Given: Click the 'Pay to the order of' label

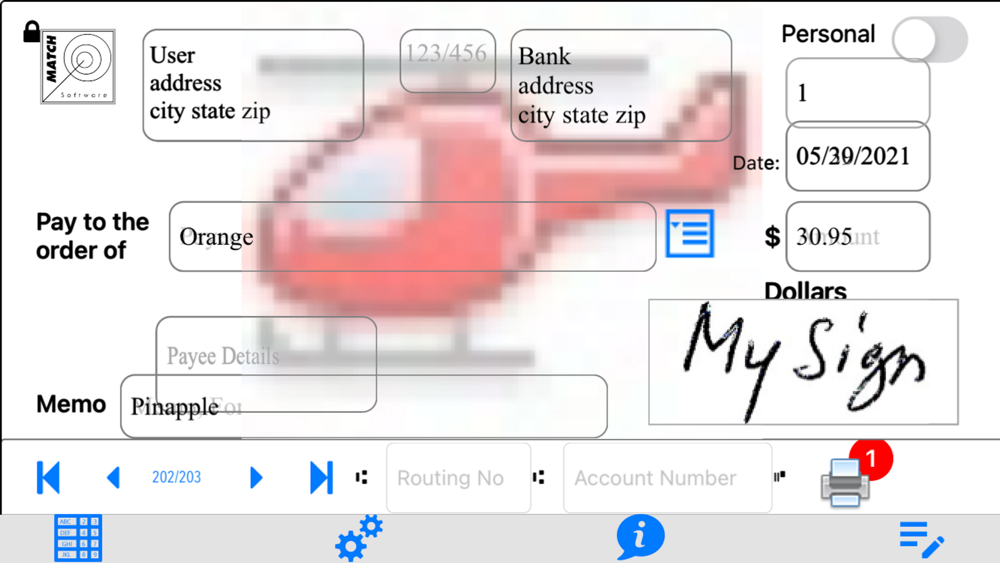Looking at the screenshot, I should point(92,236).
